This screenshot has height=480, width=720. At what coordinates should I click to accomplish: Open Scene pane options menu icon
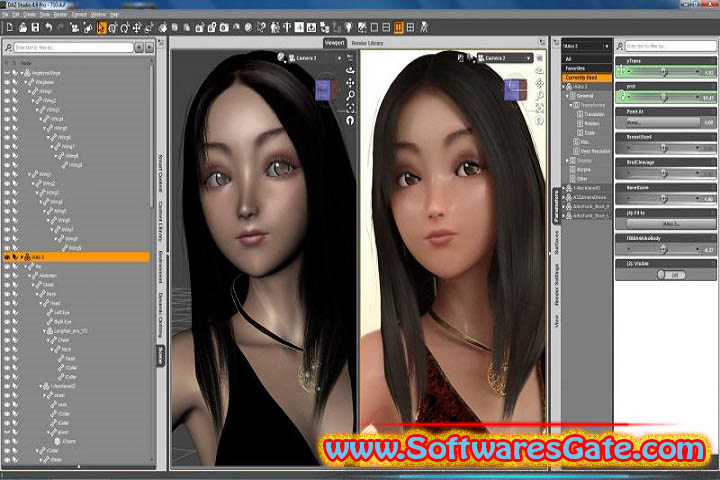pyautogui.click(x=161, y=43)
